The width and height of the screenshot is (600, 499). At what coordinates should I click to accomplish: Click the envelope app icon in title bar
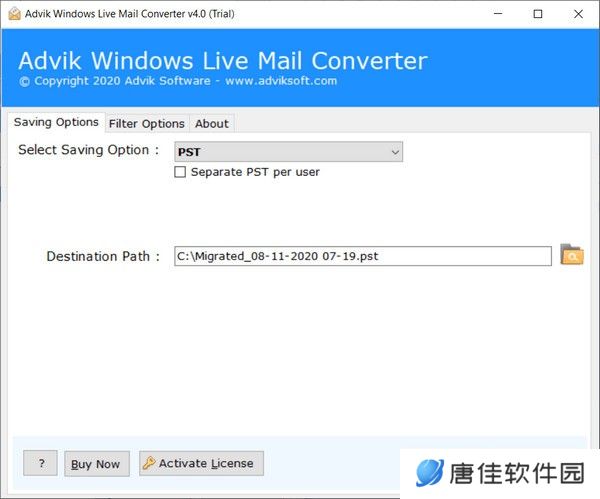tap(14, 14)
